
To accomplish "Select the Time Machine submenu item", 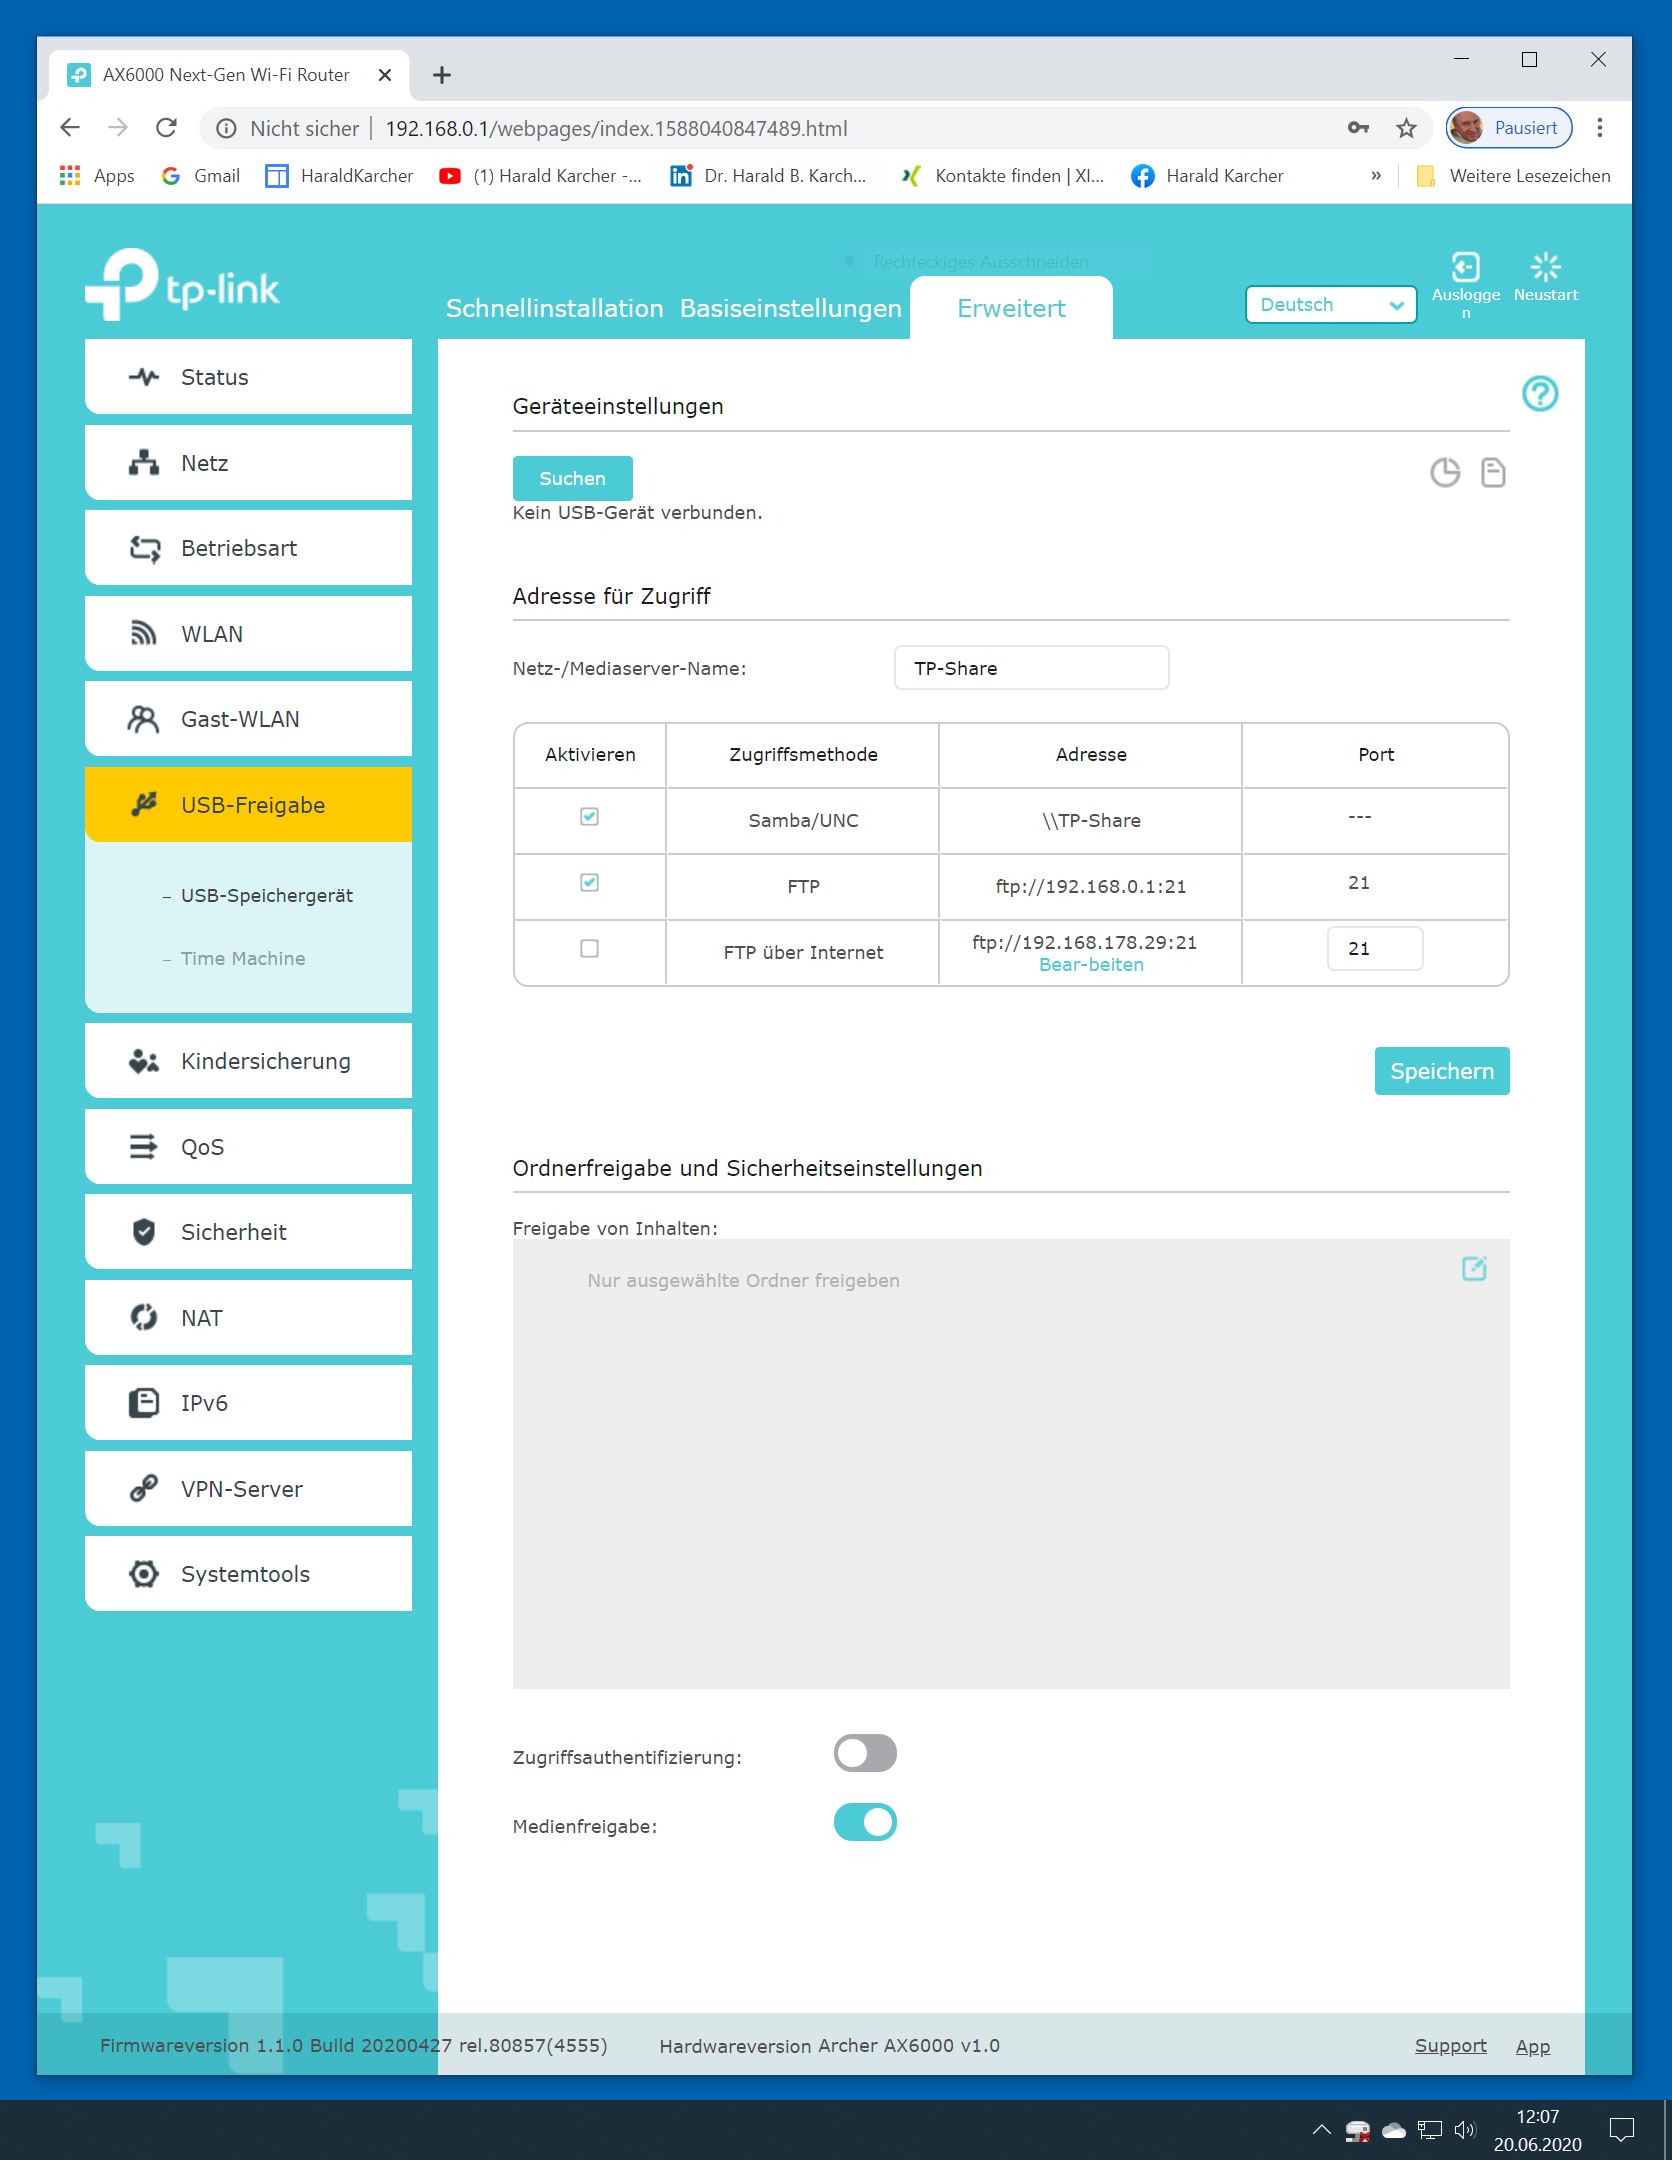I will 243,959.
